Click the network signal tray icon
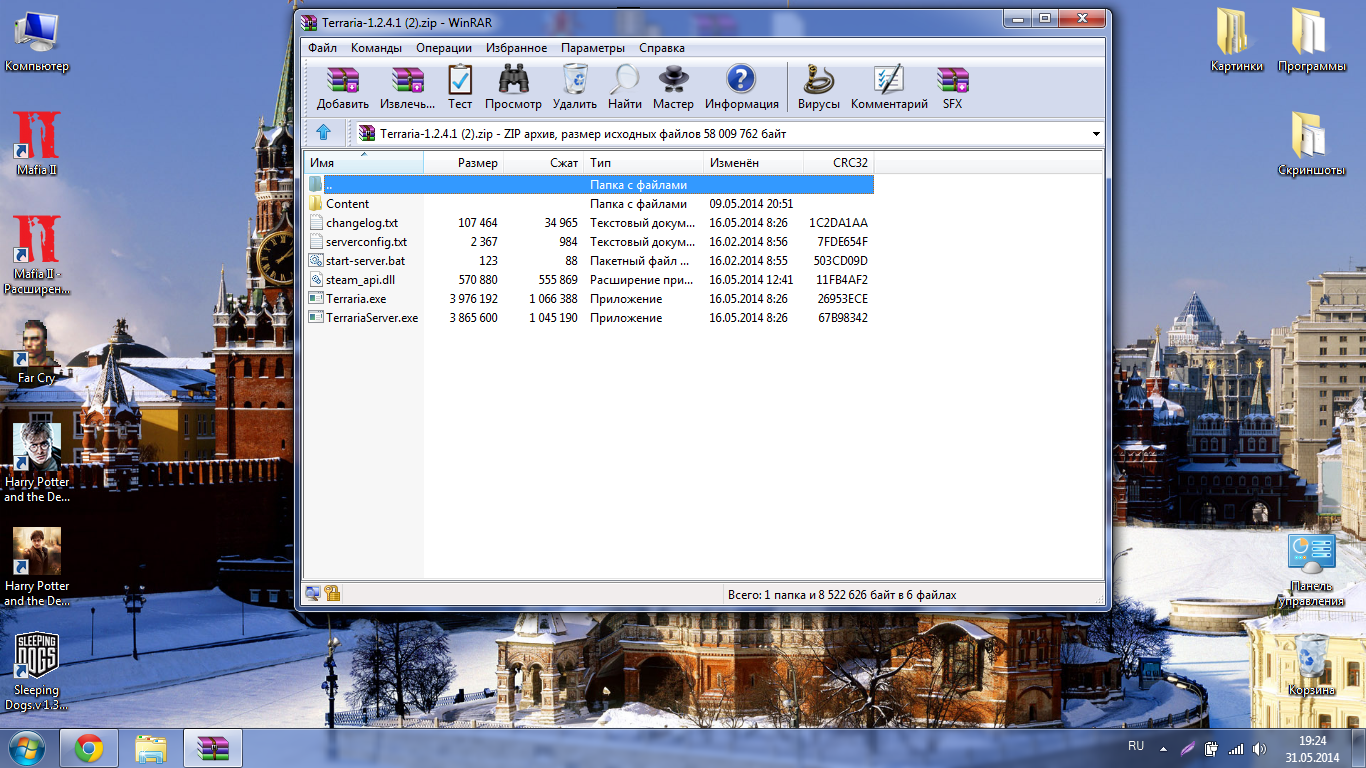The height and width of the screenshot is (768, 1366). click(1236, 748)
